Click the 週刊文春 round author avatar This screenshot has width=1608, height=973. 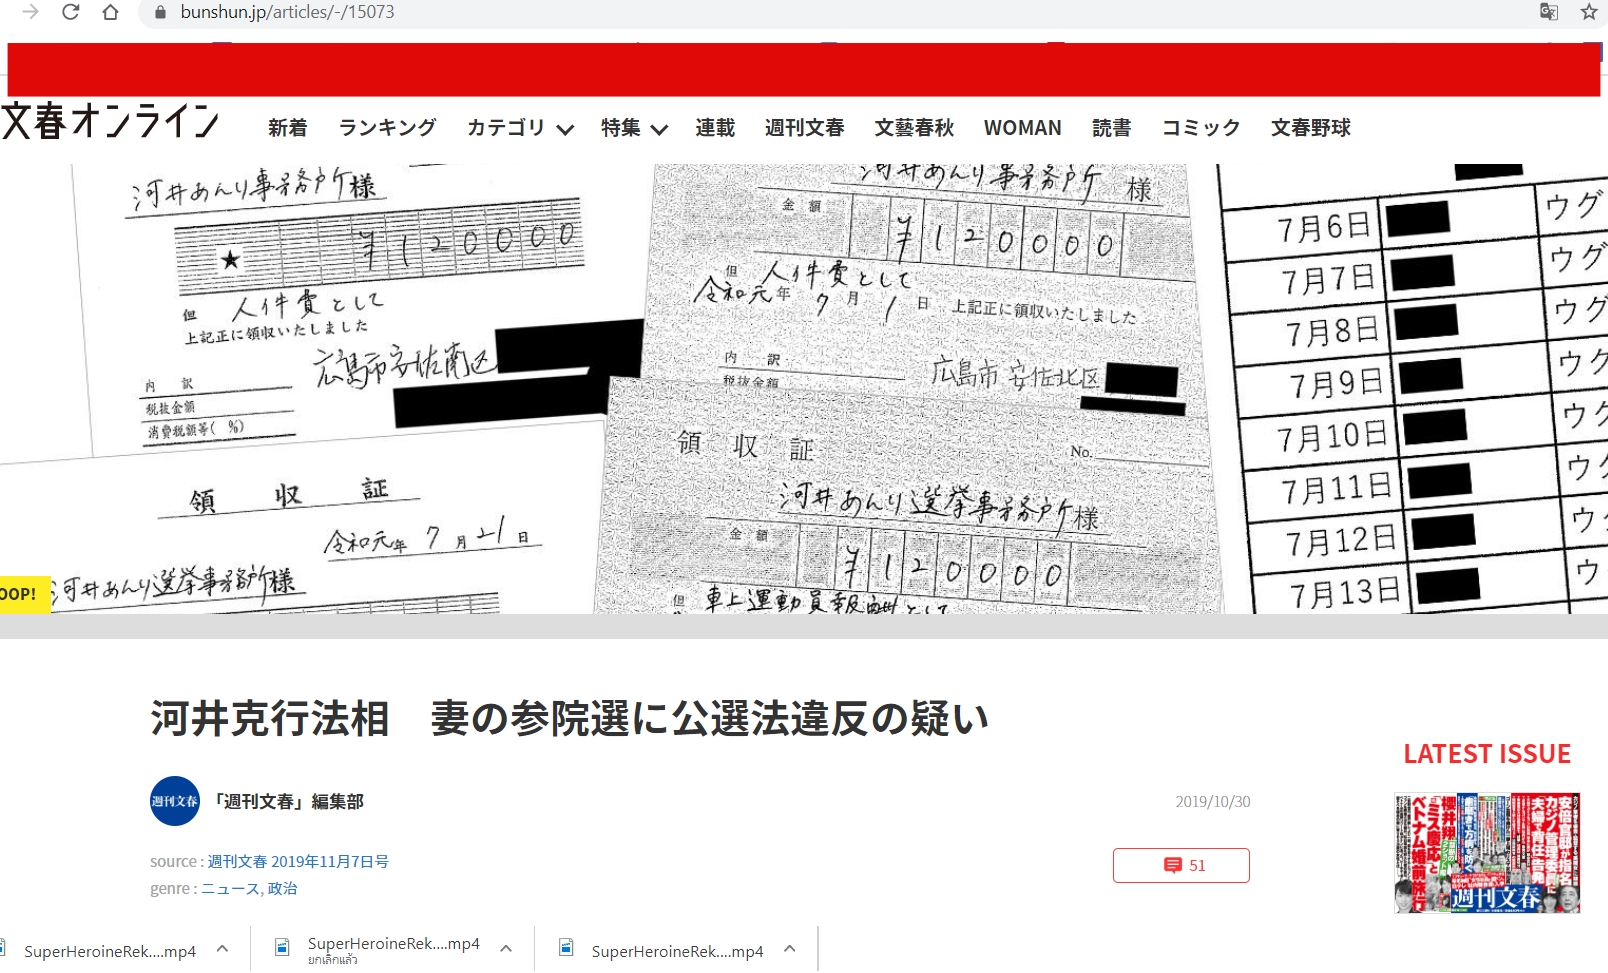tap(175, 801)
